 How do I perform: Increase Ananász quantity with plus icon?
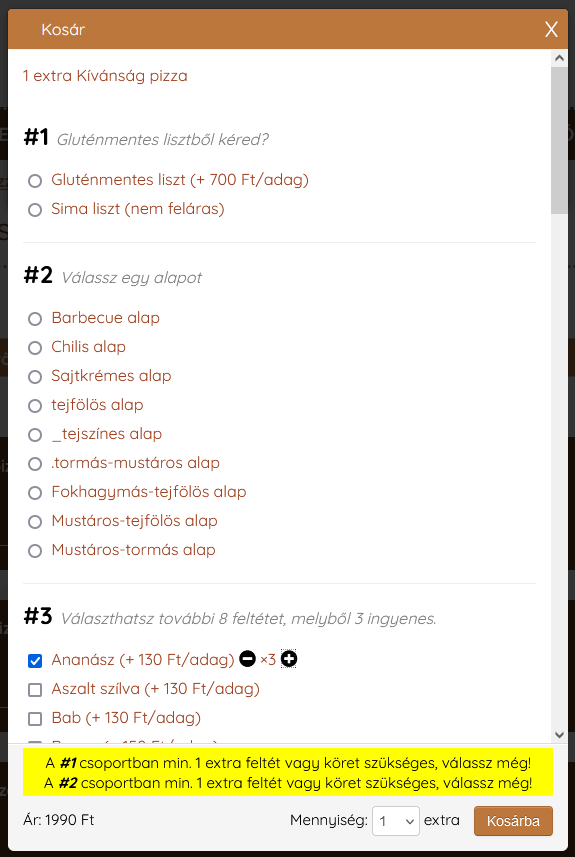click(289, 659)
